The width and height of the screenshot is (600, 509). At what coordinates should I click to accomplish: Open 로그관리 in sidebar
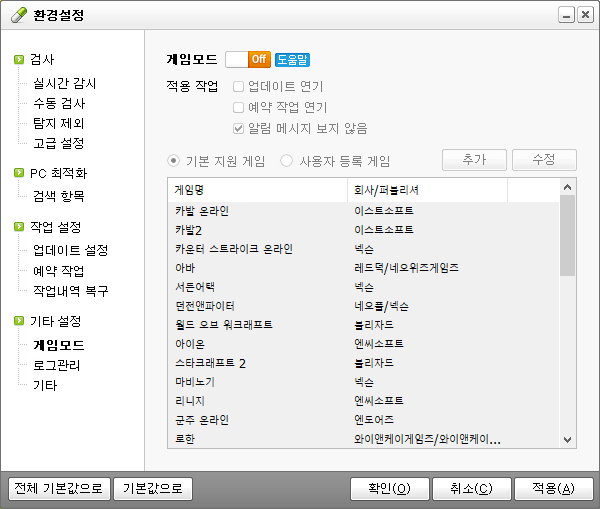56,365
